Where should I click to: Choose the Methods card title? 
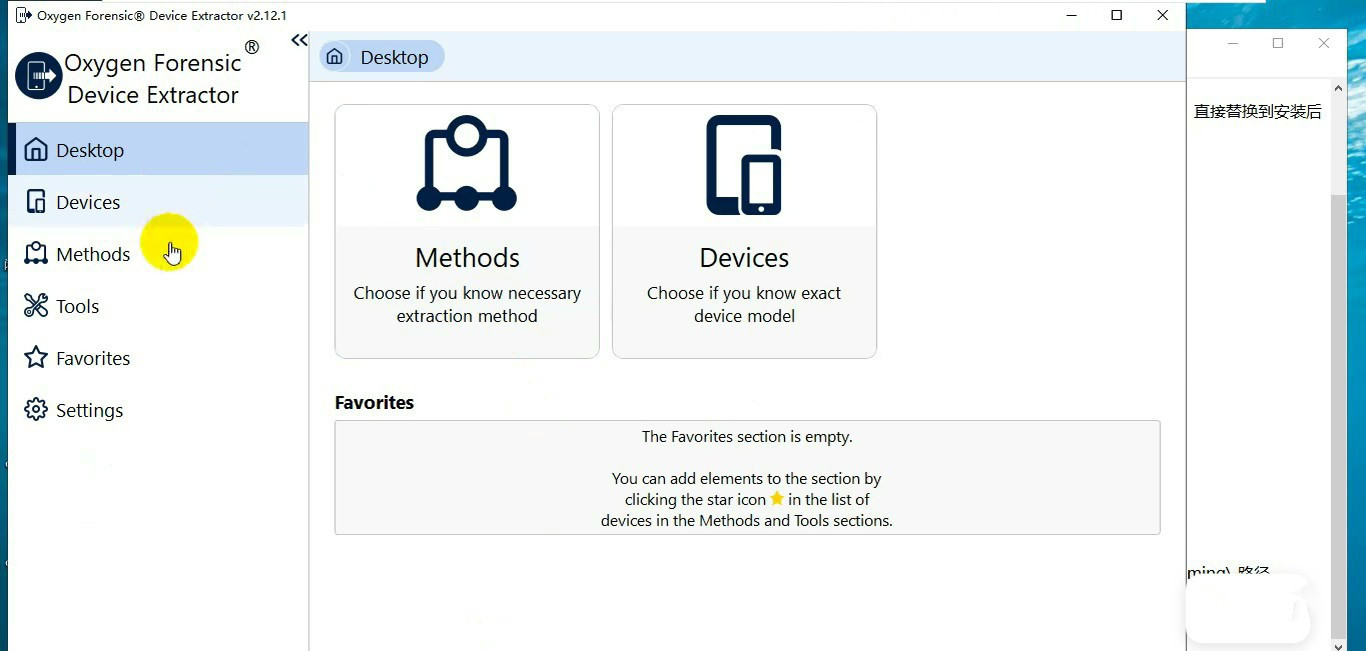pyautogui.click(x=467, y=258)
